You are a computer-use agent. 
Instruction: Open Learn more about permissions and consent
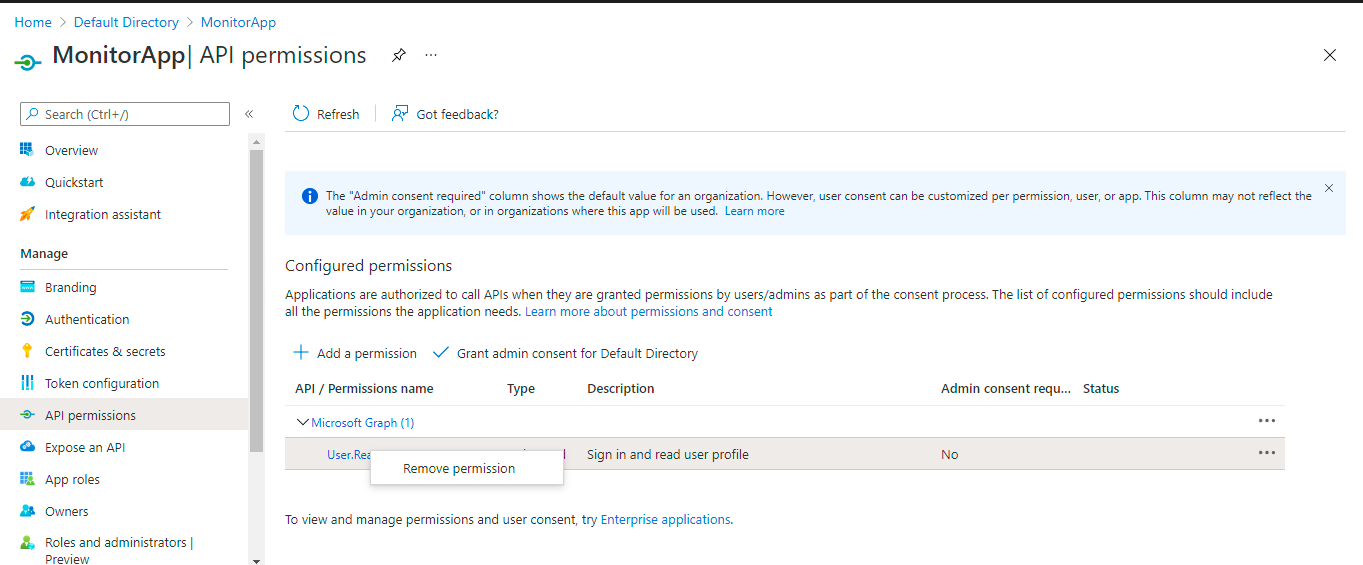(649, 311)
